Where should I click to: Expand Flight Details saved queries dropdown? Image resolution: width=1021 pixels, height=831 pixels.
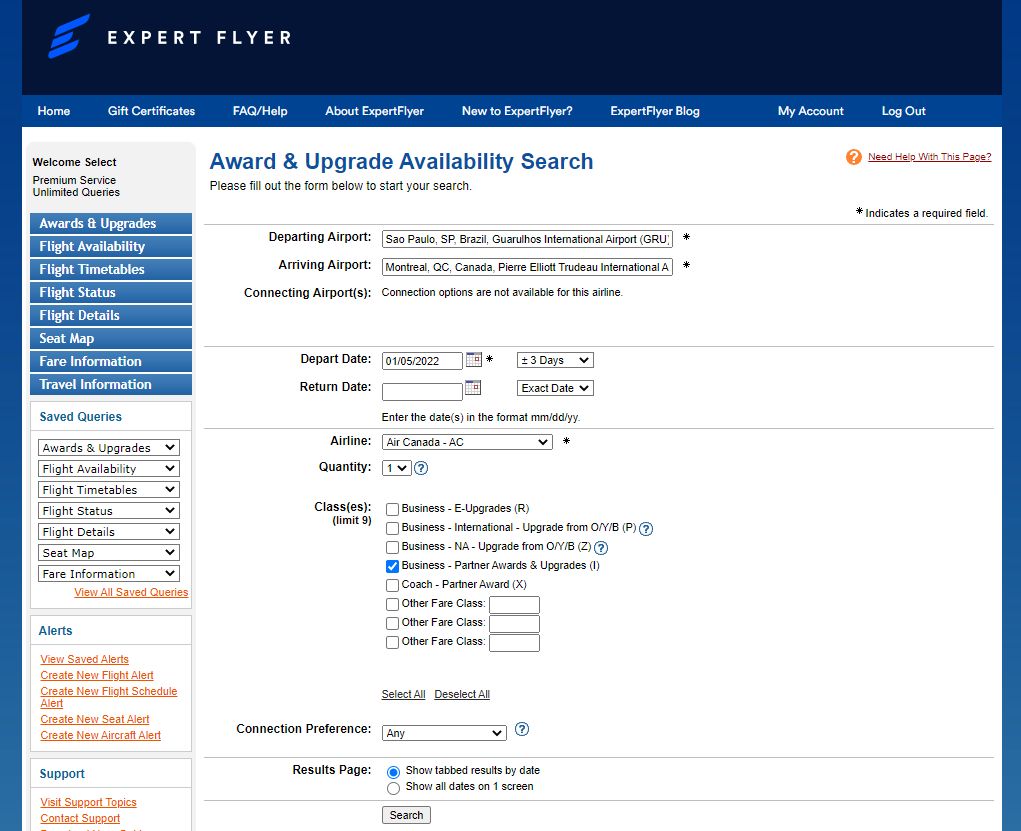[x=109, y=532]
